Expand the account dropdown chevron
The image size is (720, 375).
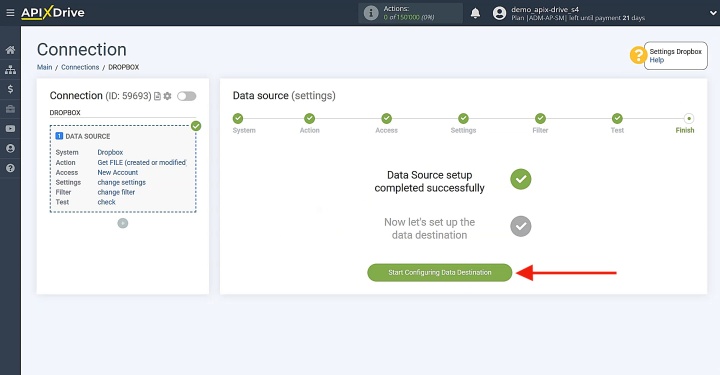click(713, 13)
